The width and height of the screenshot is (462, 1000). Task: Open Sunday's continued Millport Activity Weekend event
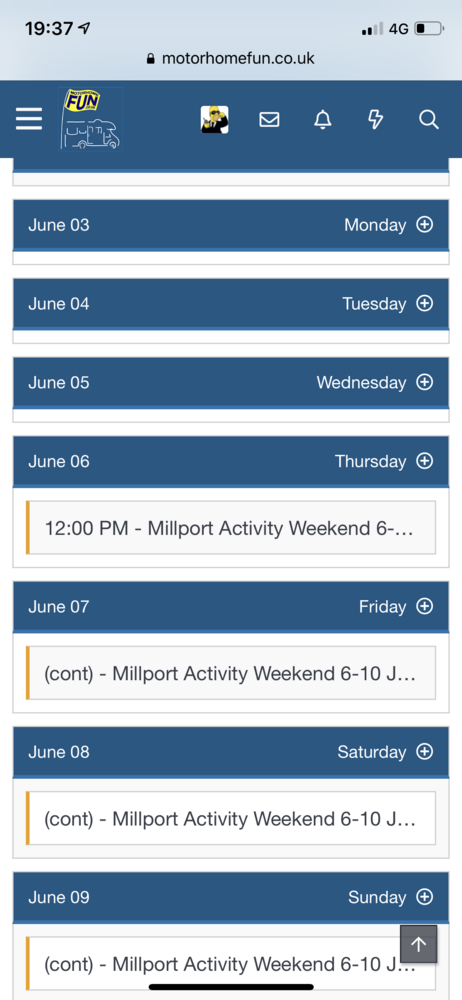coord(231,964)
